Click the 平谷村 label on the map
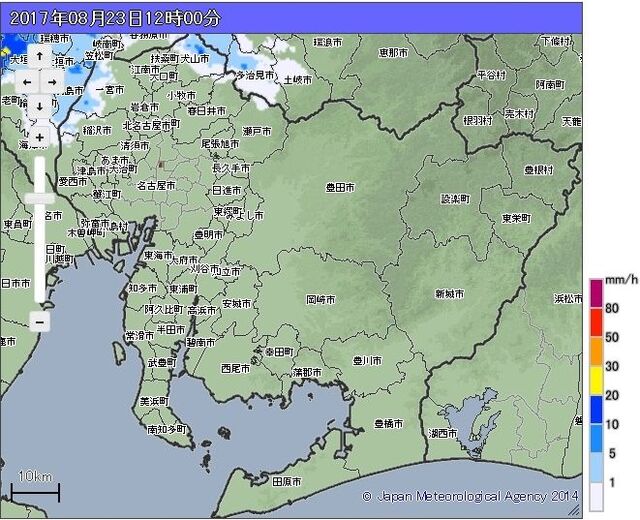The image size is (640, 520). click(x=492, y=75)
